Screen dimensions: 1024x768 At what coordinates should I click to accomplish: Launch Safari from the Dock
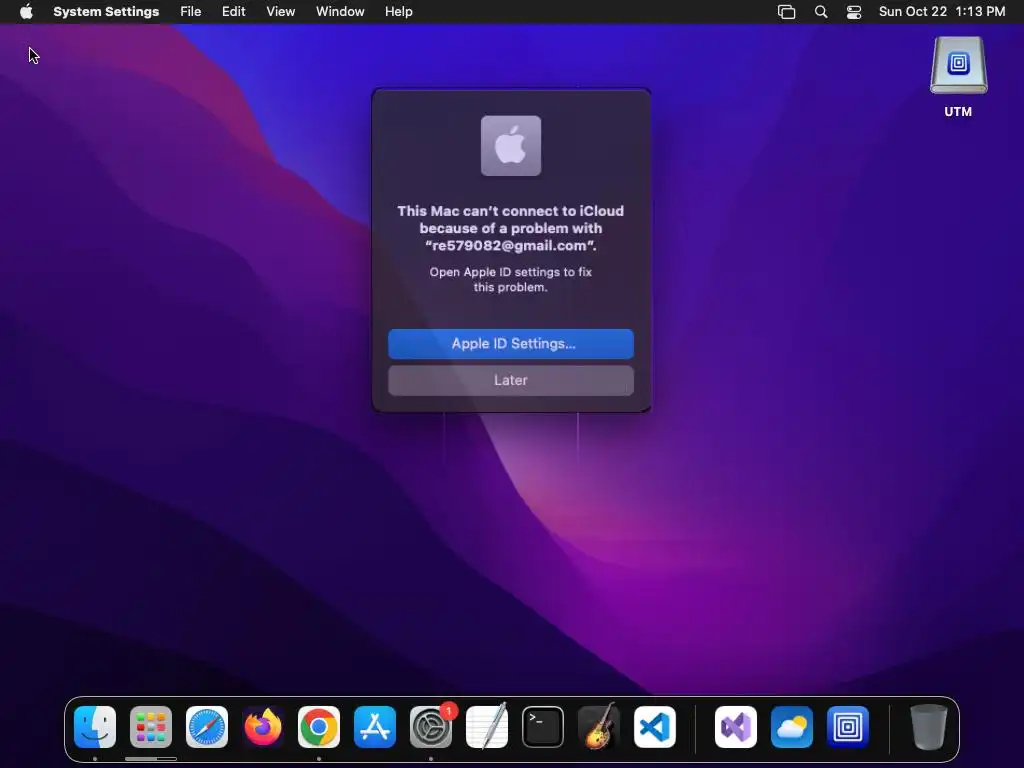pyautogui.click(x=207, y=727)
